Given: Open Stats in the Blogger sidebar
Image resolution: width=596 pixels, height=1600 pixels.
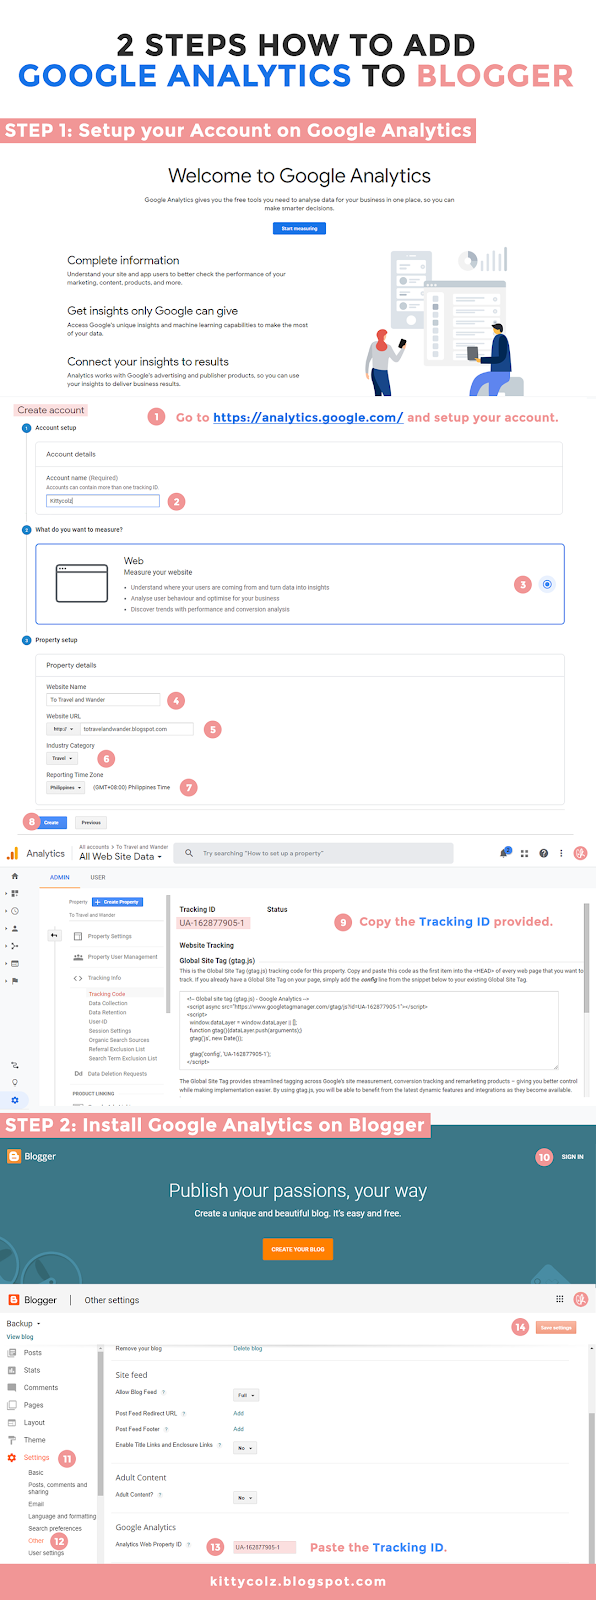Looking at the screenshot, I should coord(32,1370).
